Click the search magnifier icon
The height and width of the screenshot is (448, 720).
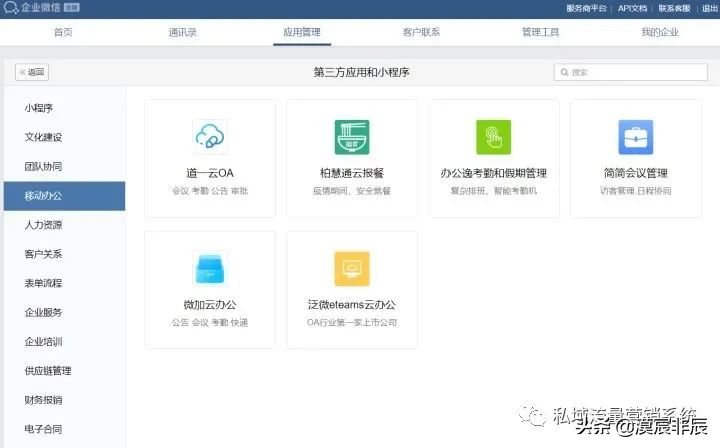564,72
